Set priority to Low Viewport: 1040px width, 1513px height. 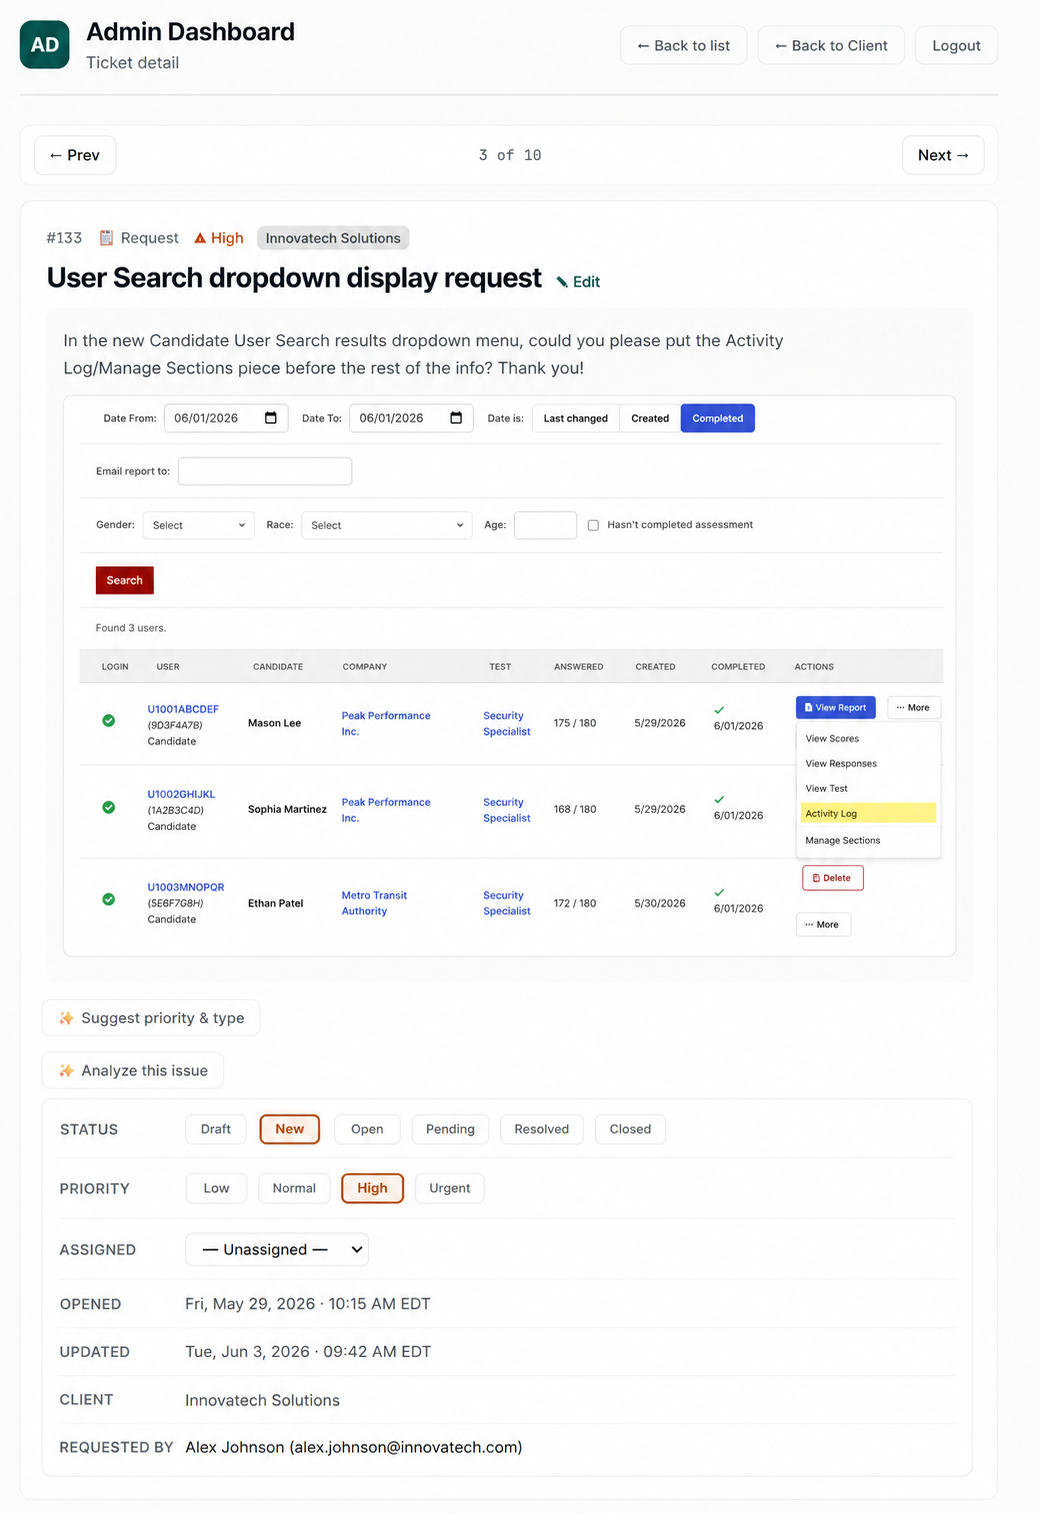coord(216,1188)
